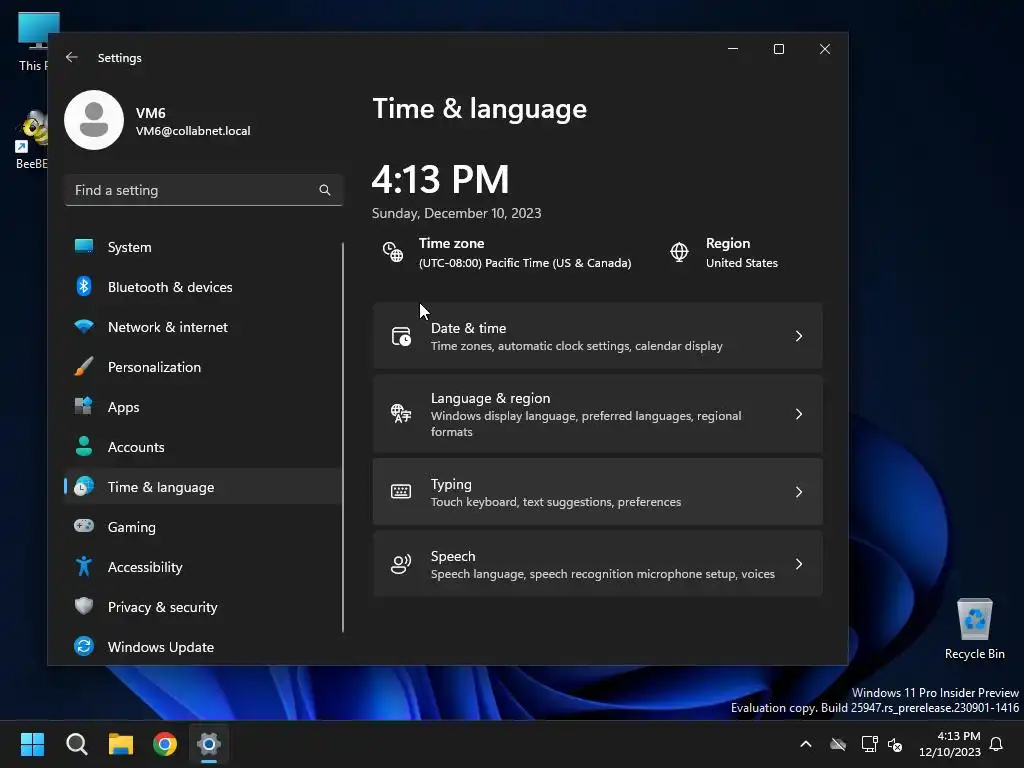Expand Date & time chevron arrow
This screenshot has height=768, width=1024.
799,336
